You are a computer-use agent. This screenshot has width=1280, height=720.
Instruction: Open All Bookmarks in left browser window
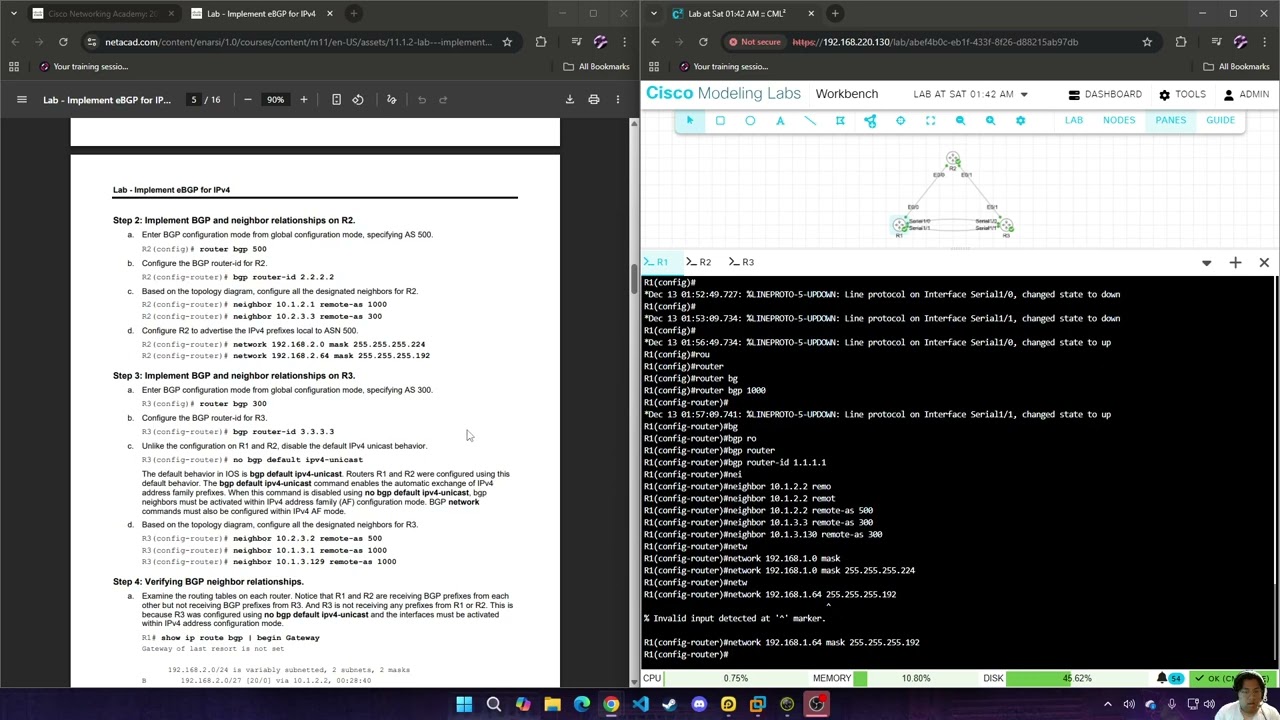596,66
